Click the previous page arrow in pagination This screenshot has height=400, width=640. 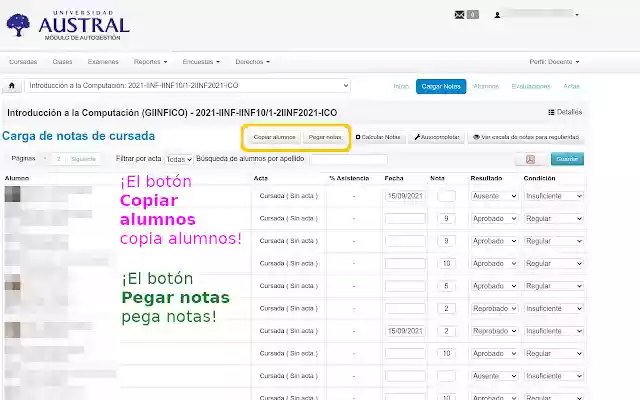pos(45,159)
